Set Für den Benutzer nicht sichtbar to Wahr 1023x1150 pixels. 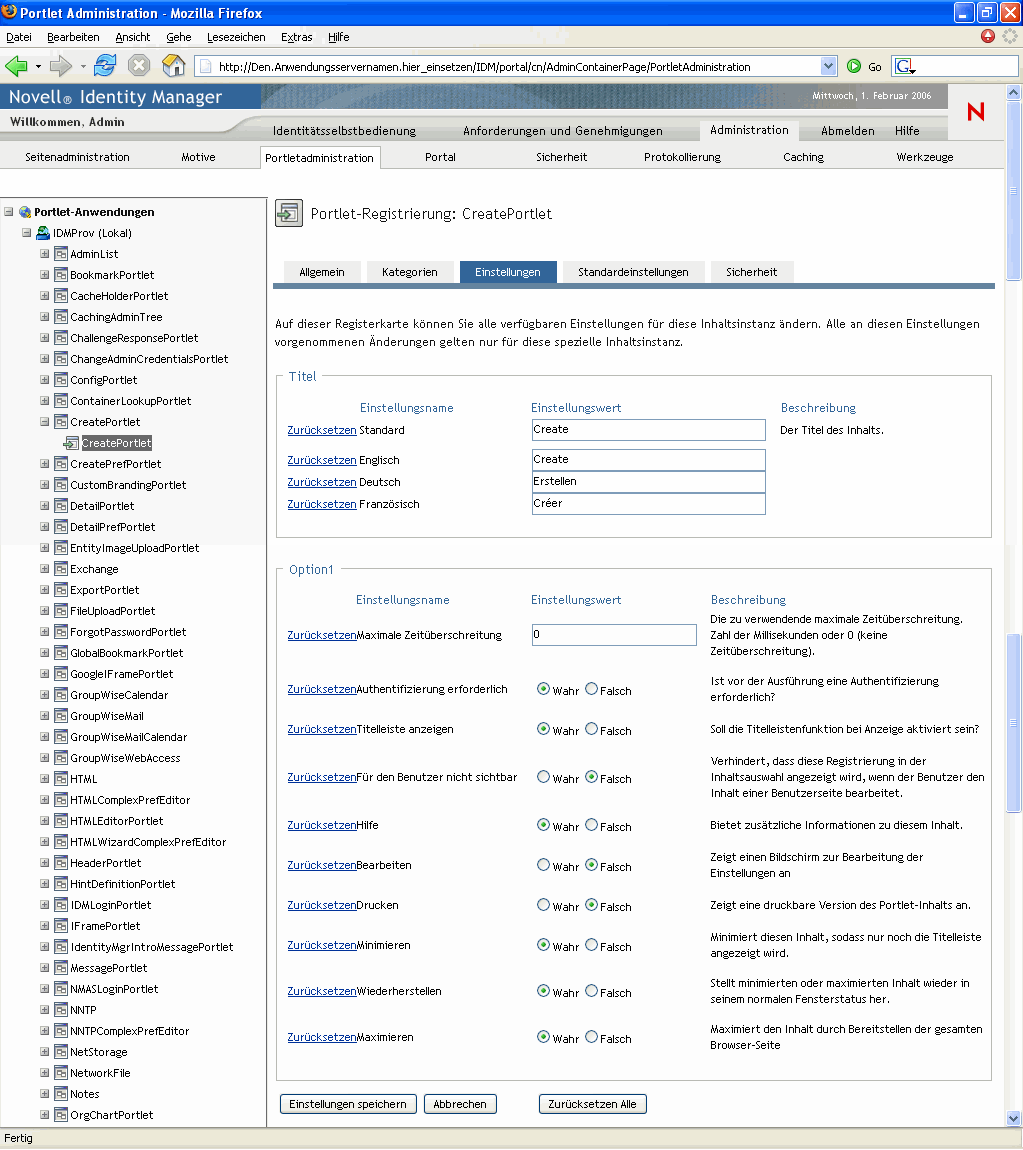[543, 777]
